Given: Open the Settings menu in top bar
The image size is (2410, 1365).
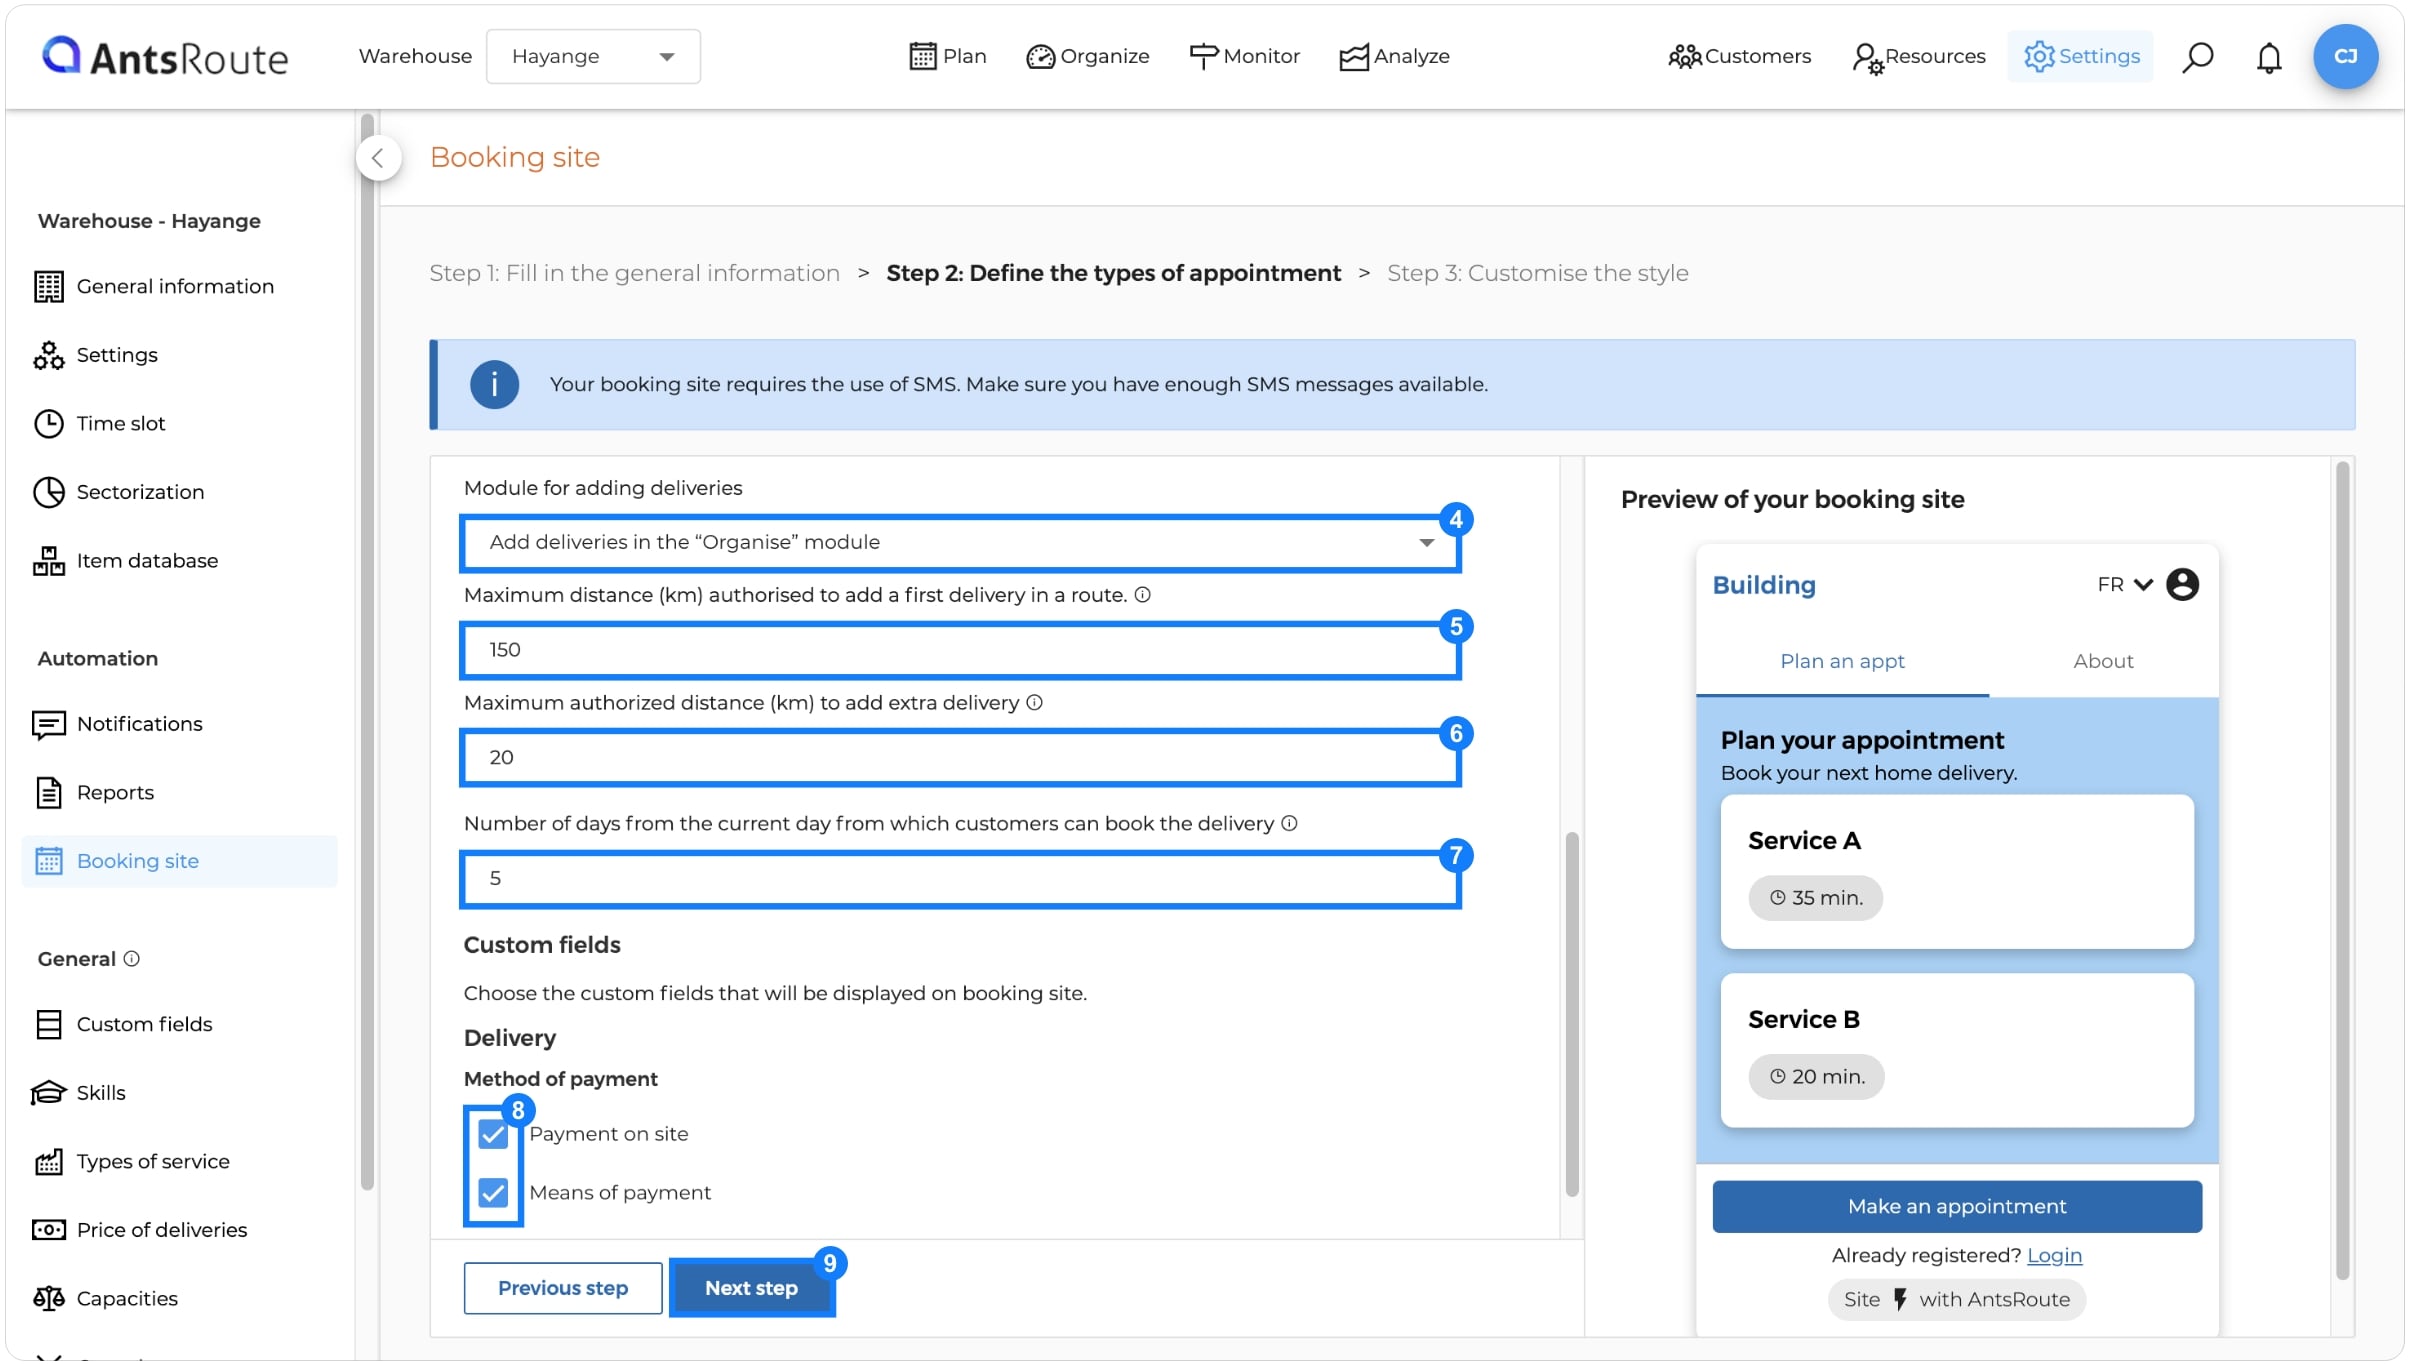Looking at the screenshot, I should 2080,57.
